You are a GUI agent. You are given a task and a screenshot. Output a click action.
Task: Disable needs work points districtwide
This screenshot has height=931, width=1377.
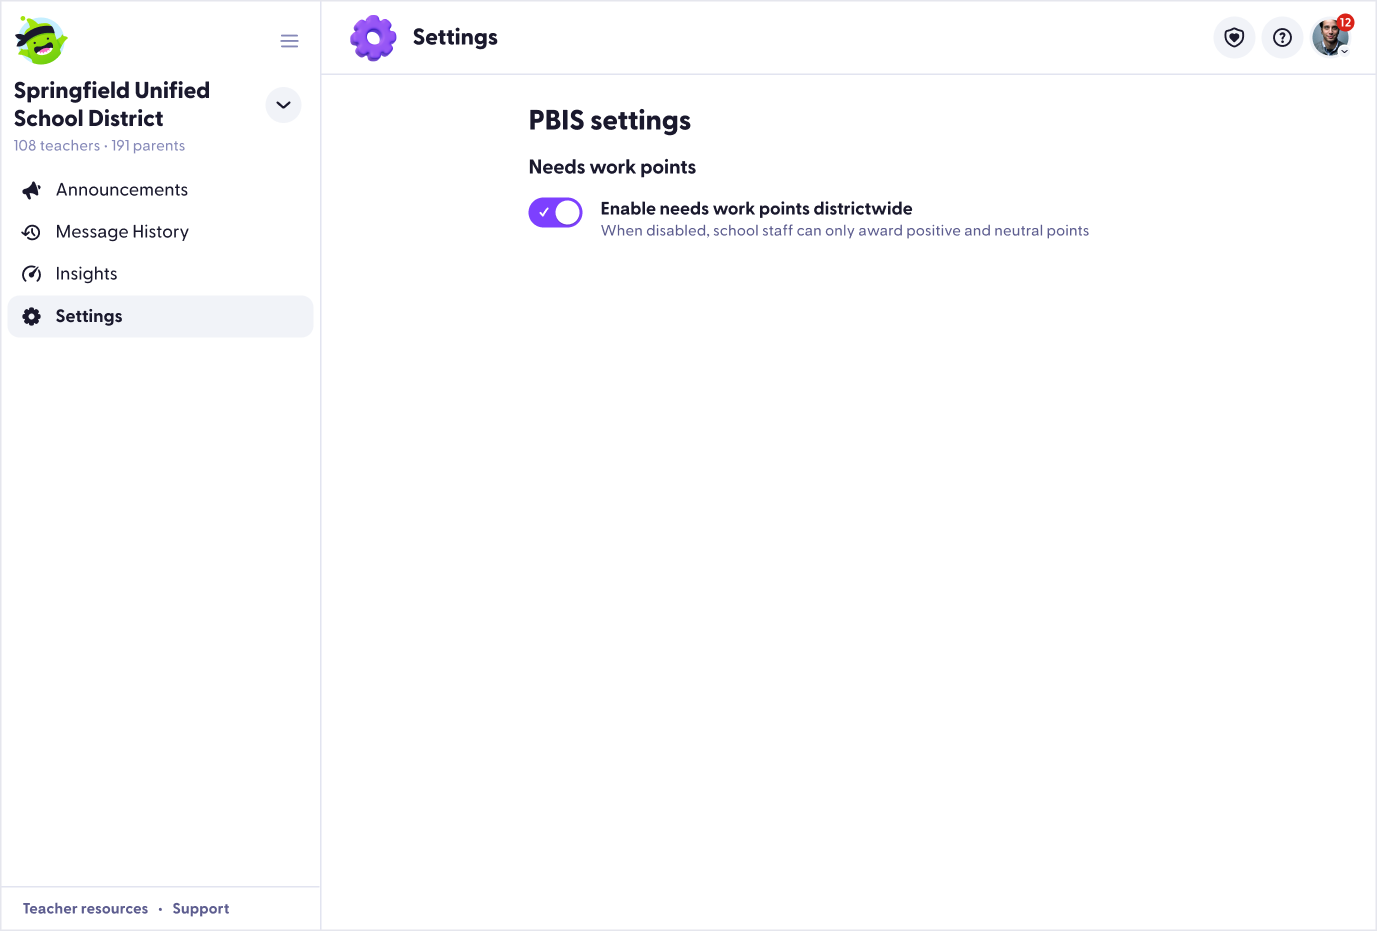[555, 212]
